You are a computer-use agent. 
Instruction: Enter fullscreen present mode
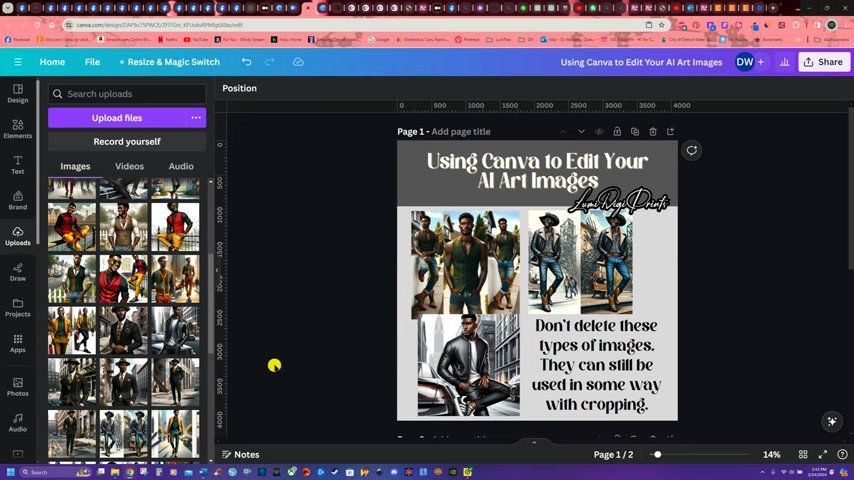[822, 454]
